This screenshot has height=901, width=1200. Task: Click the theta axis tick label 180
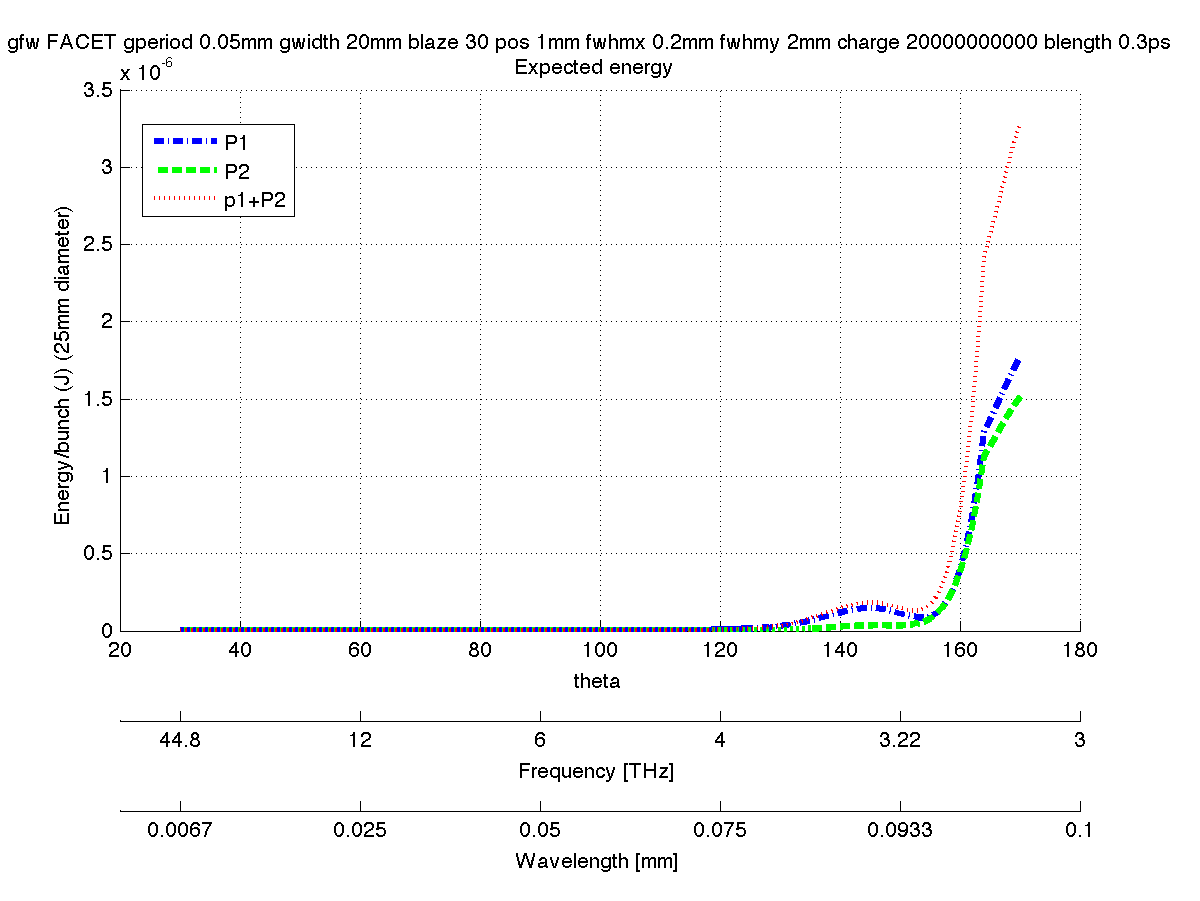click(x=1080, y=650)
